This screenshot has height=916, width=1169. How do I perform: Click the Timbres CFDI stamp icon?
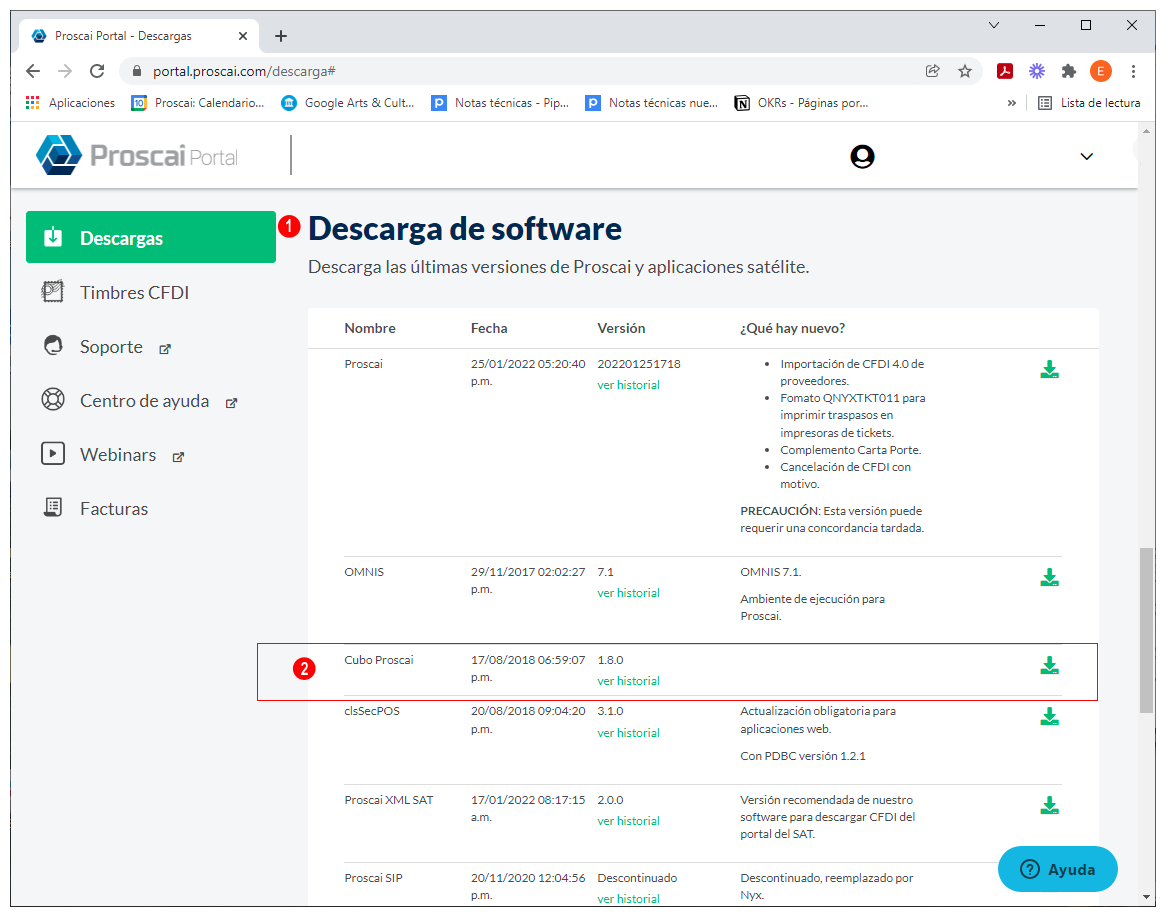53,291
